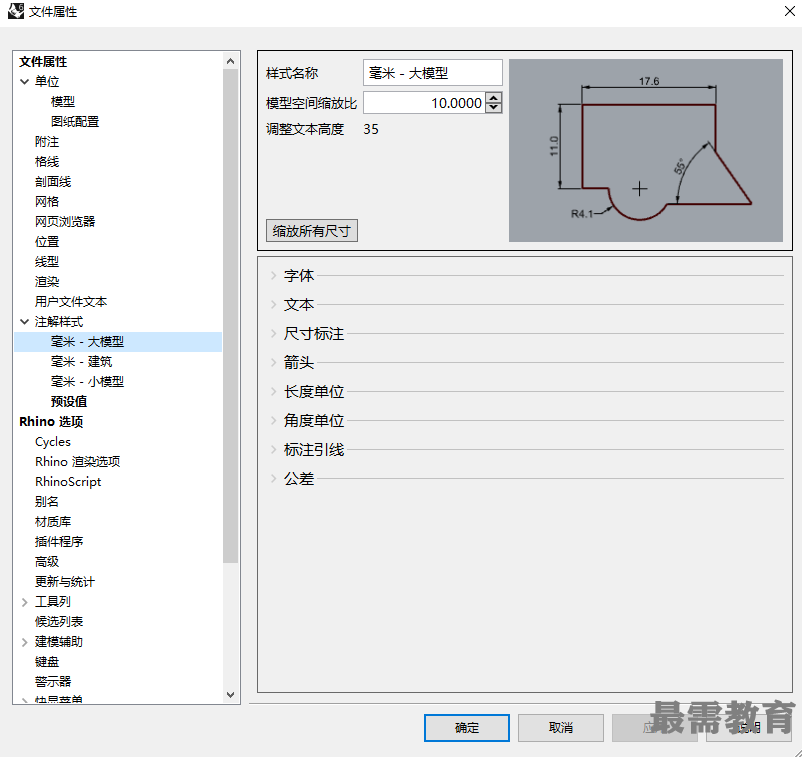802x757 pixels.
Task: Confirm with the 确定 button
Action: (466, 727)
